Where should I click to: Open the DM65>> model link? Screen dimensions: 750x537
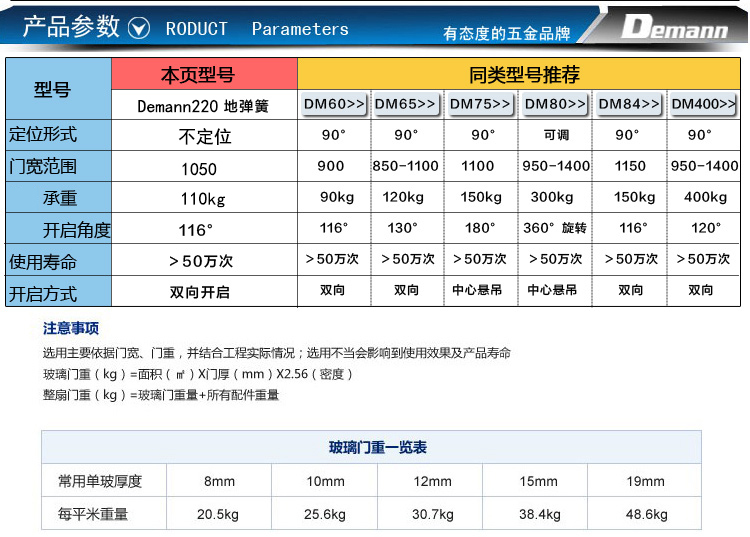point(405,104)
